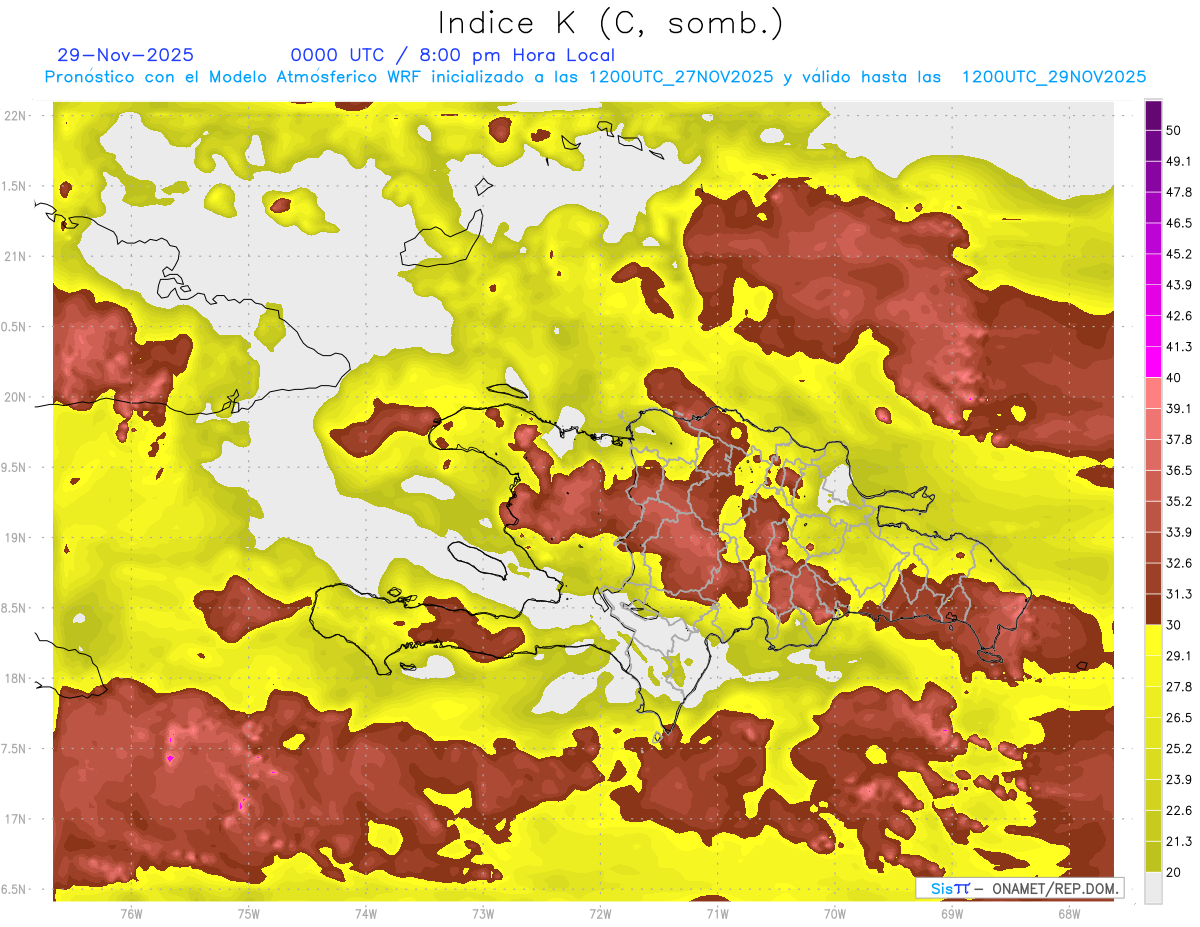Click the "21N" latitude label

click(15, 256)
